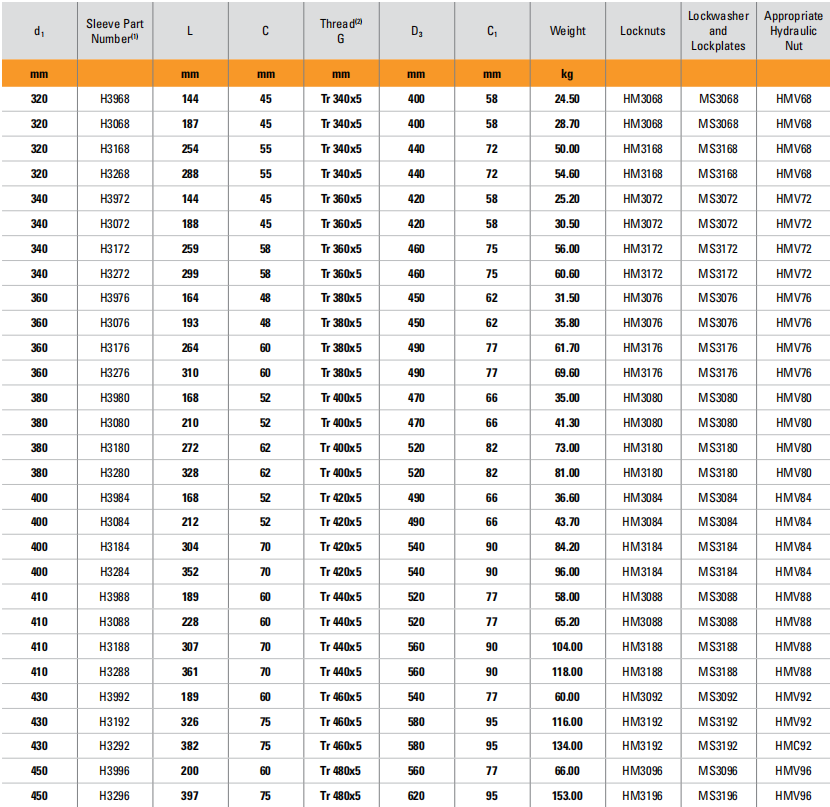Click the weight value 24.50
Screen dimensions: 830x807
(567, 99)
